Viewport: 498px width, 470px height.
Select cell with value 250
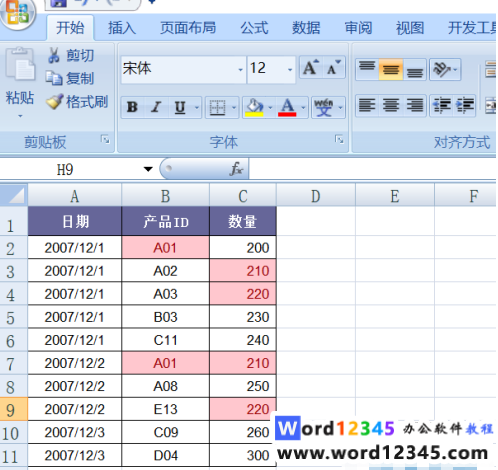[243, 386]
